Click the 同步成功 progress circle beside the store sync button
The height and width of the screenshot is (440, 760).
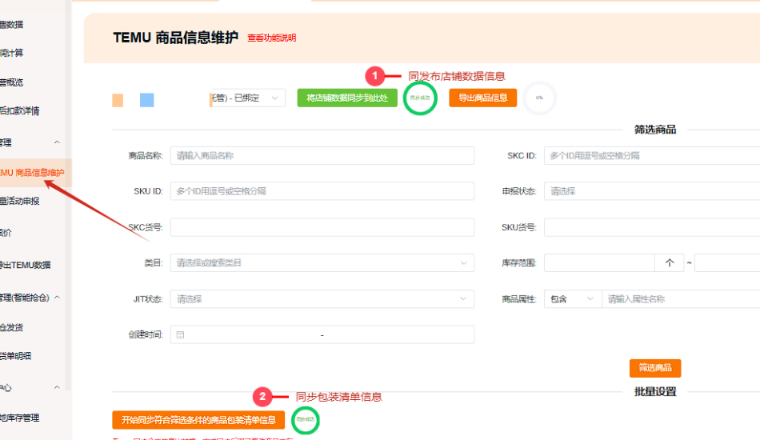(420, 98)
